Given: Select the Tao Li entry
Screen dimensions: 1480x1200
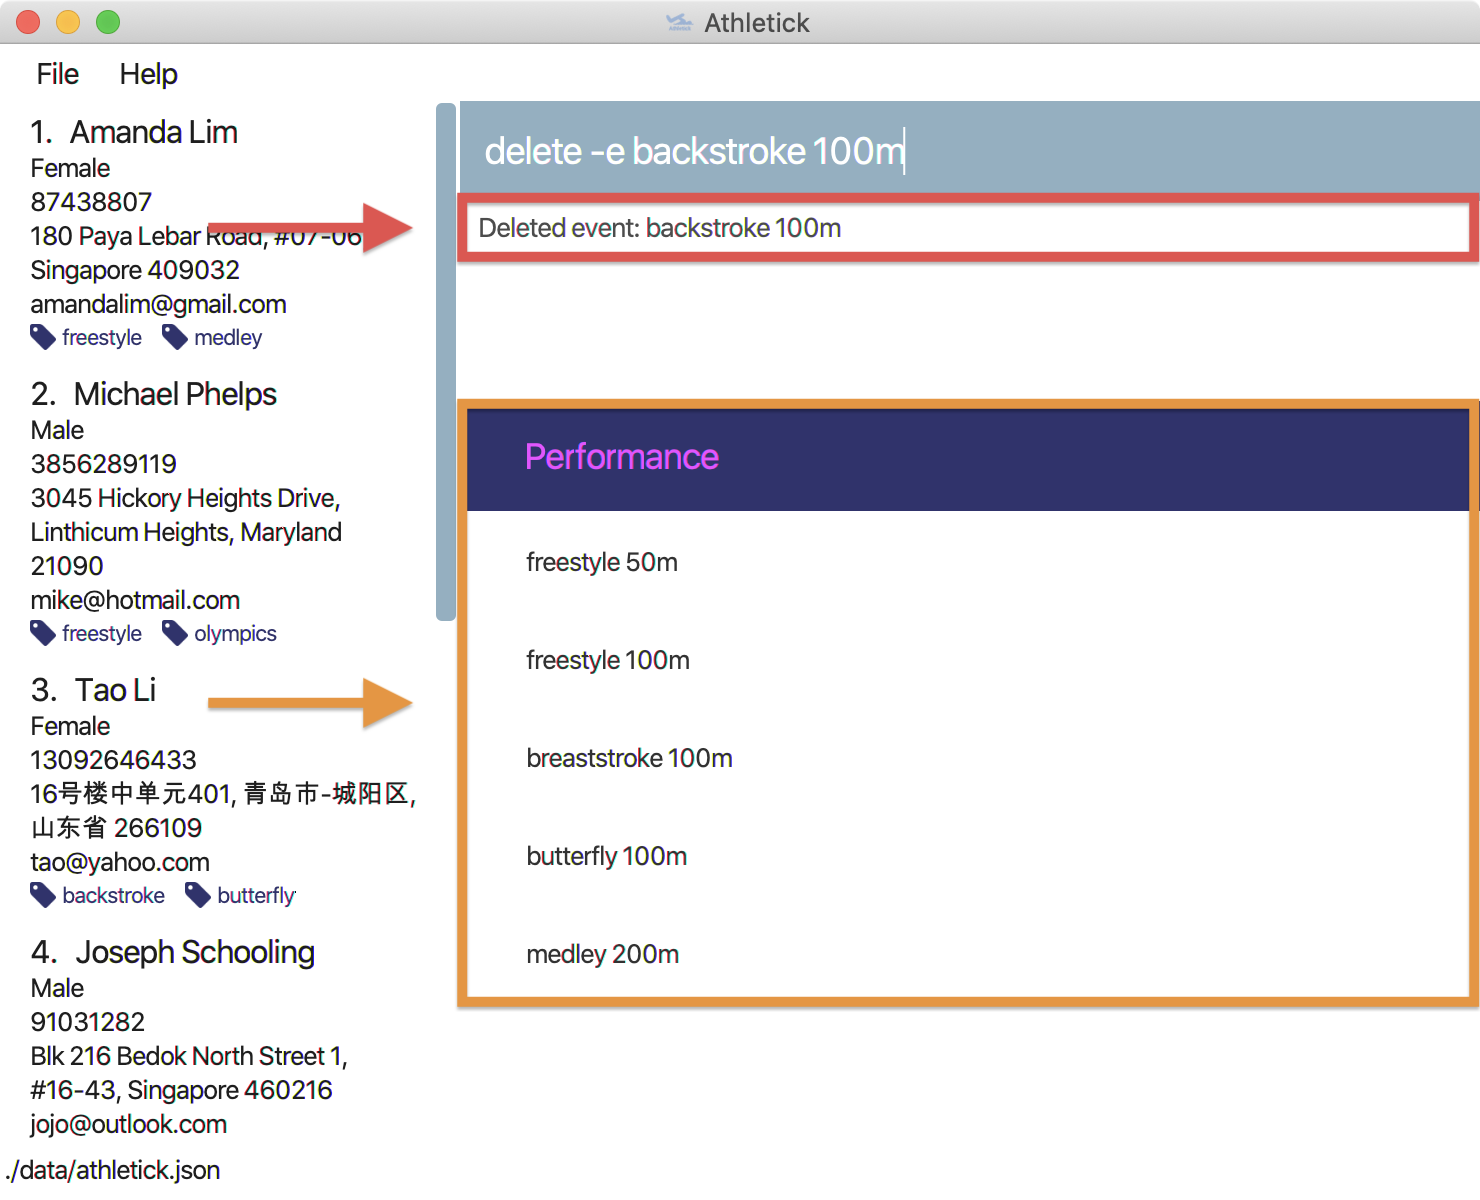Looking at the screenshot, I should (x=220, y=792).
